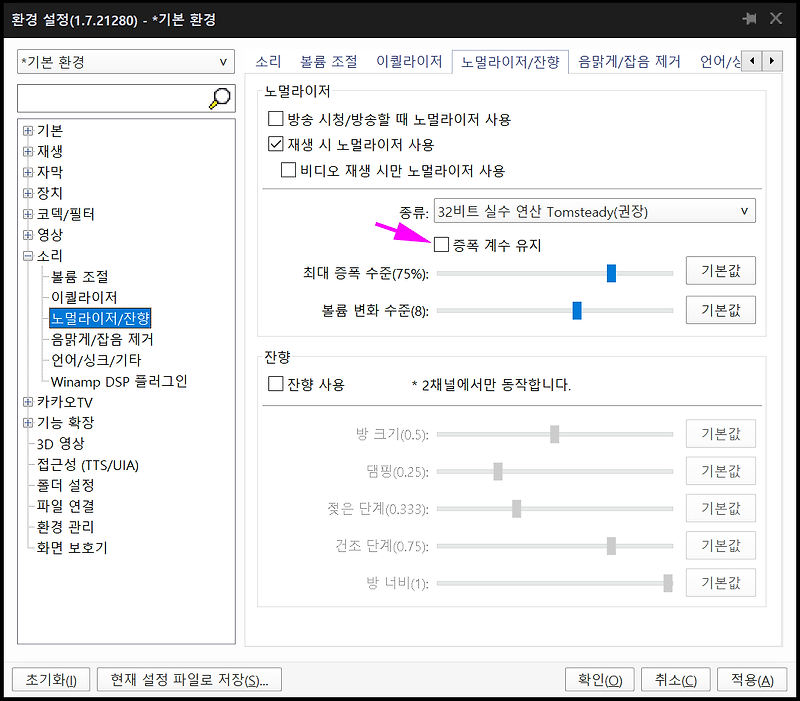Click the 방 크기 slider handle
This screenshot has height=701, width=800.
coord(555,434)
